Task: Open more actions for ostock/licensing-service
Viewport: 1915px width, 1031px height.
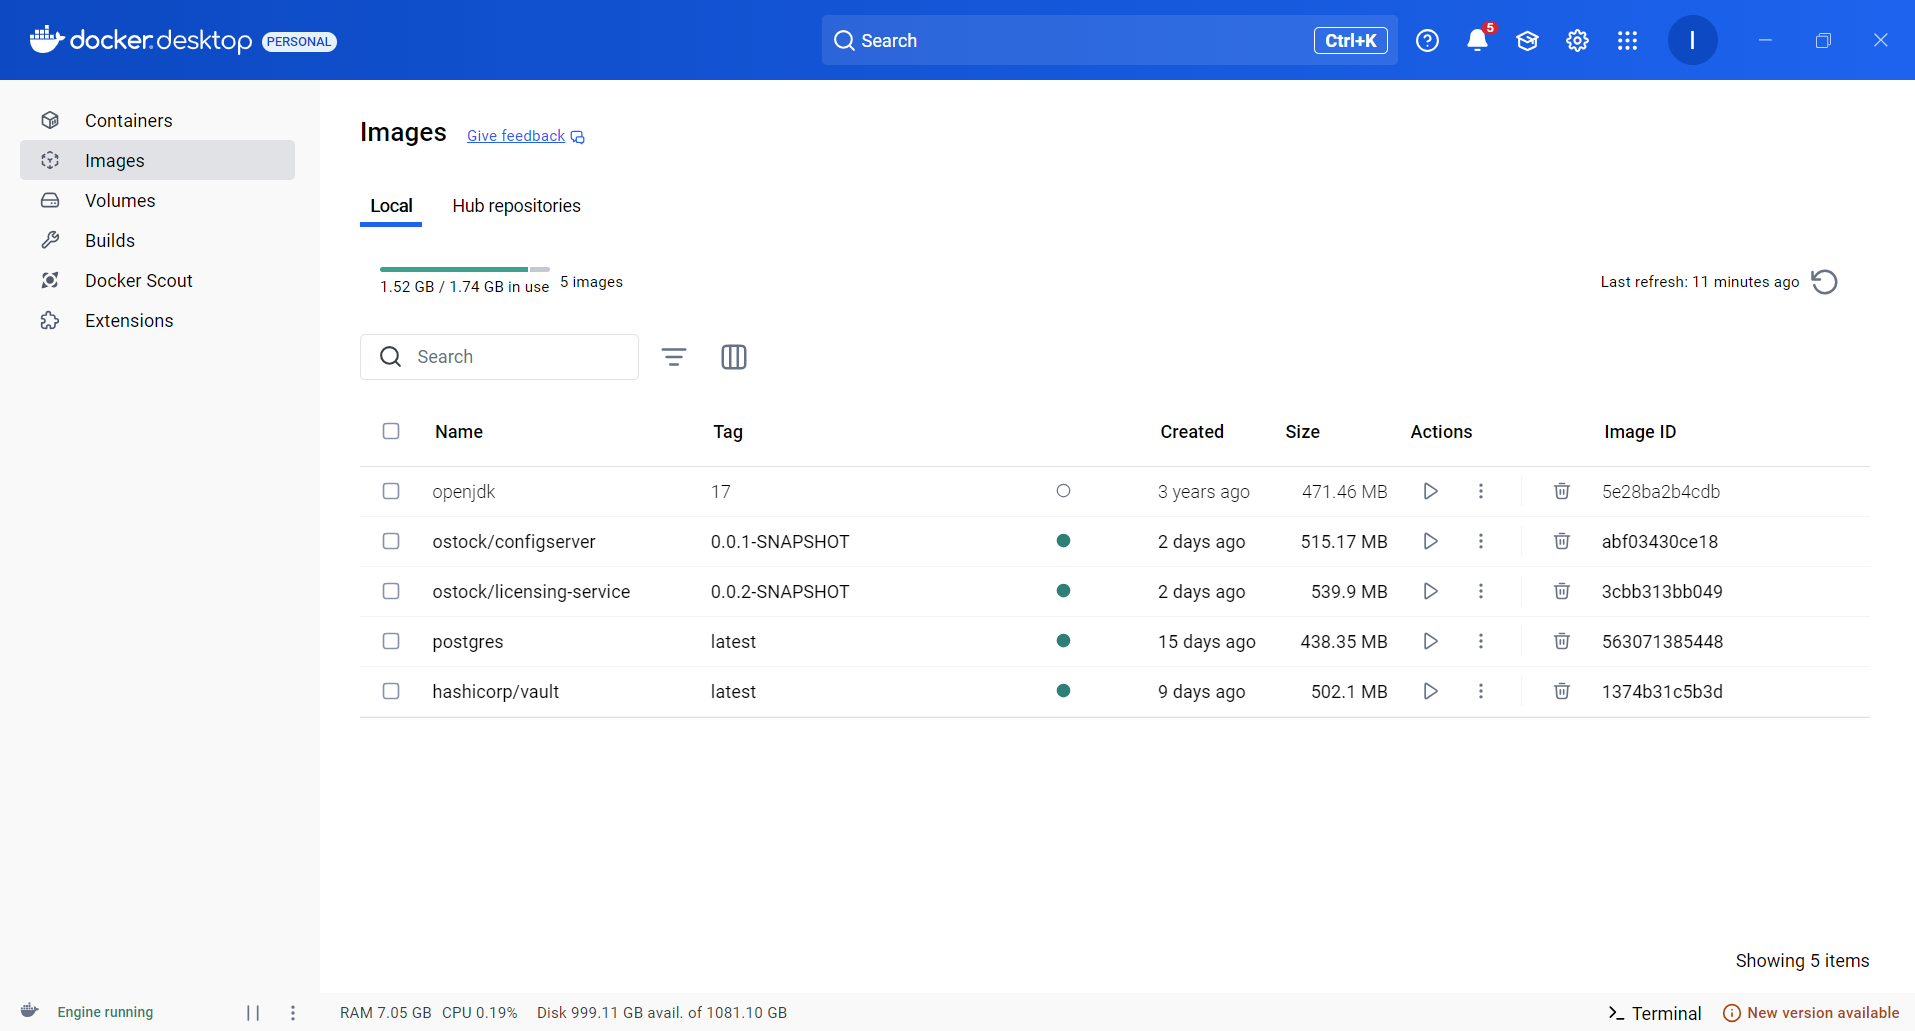Action: (x=1481, y=591)
